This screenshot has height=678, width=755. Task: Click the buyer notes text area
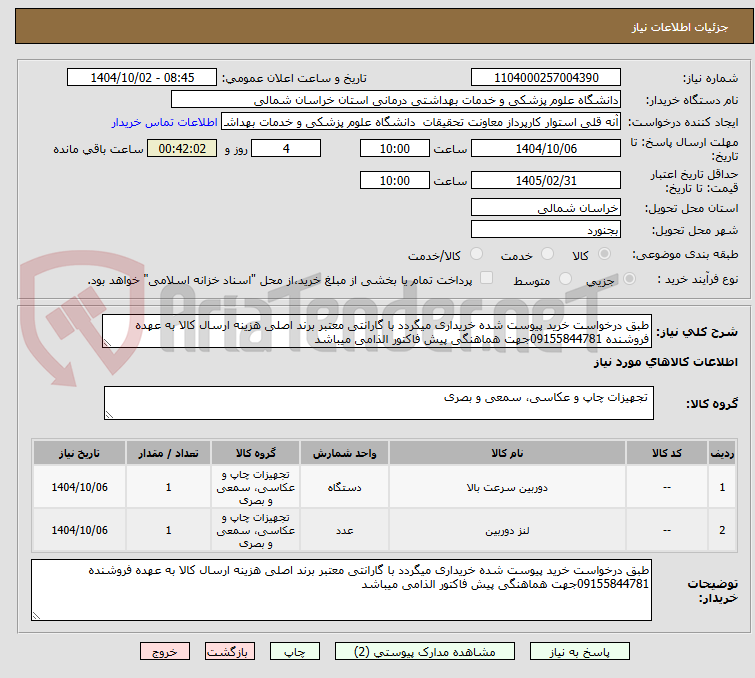(341, 590)
